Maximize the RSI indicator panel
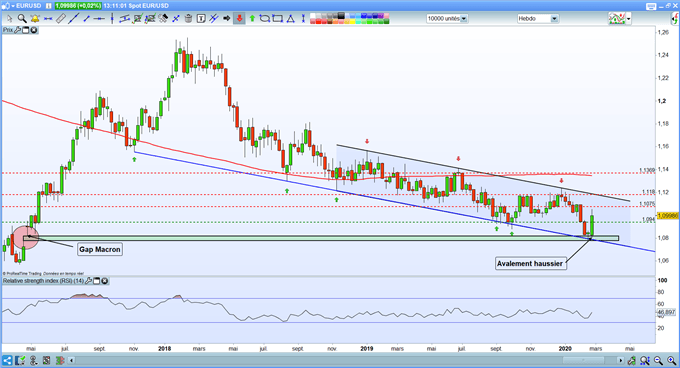 click(x=96, y=281)
